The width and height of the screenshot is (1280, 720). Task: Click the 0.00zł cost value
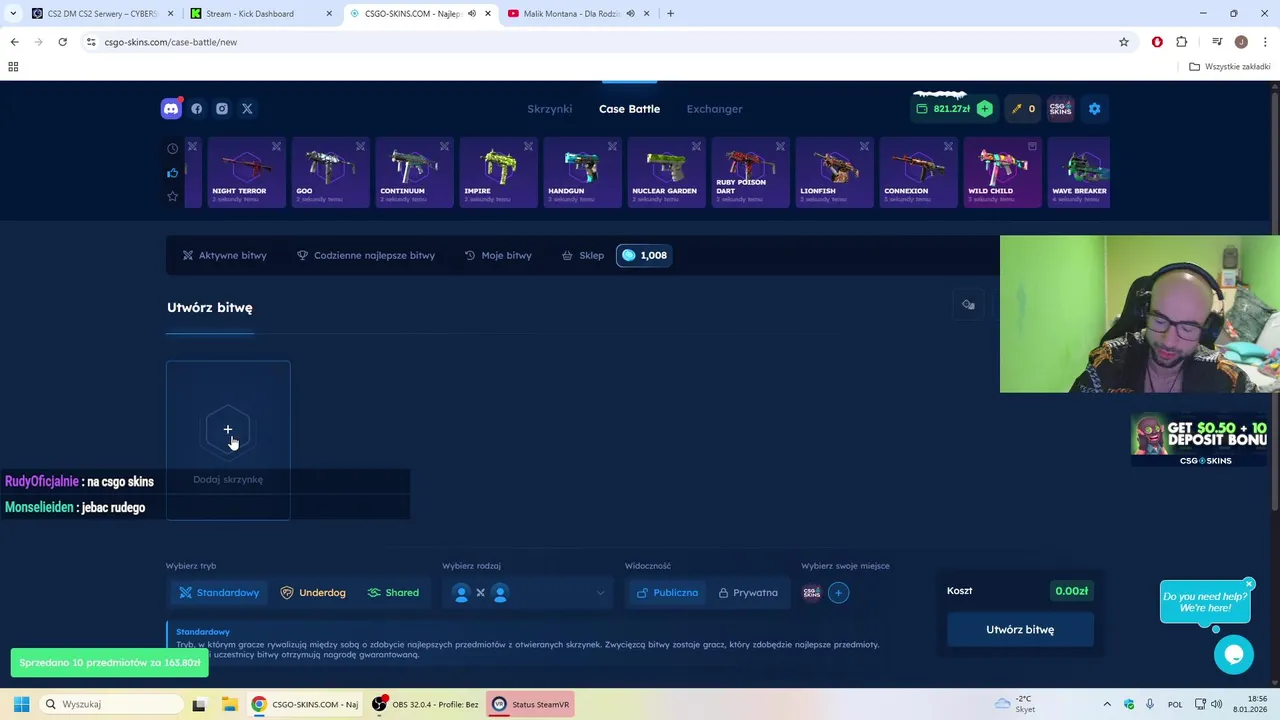click(x=1071, y=591)
